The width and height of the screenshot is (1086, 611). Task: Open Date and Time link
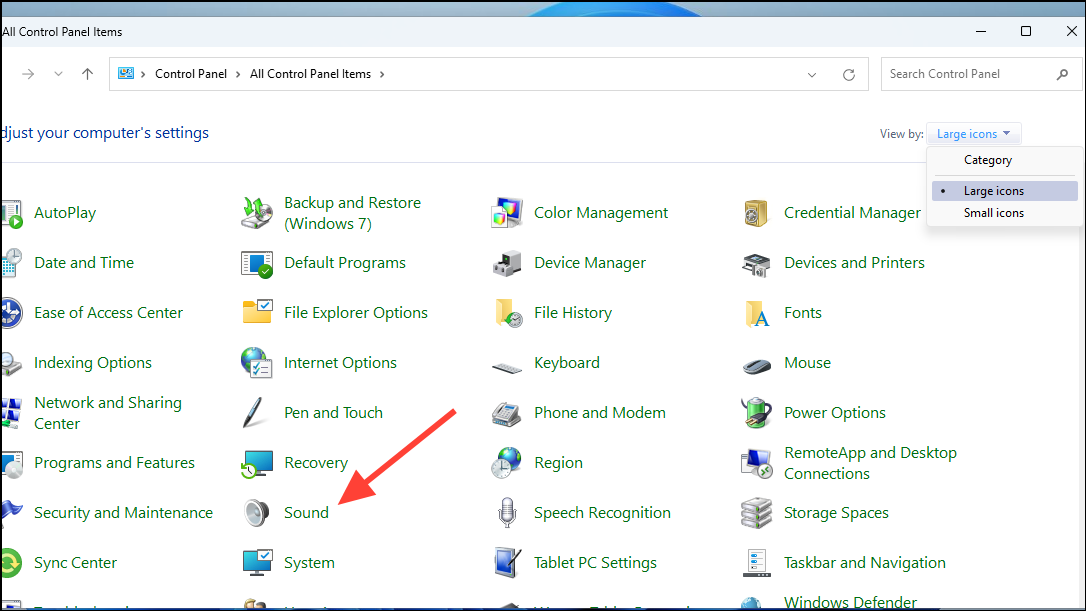click(x=84, y=263)
